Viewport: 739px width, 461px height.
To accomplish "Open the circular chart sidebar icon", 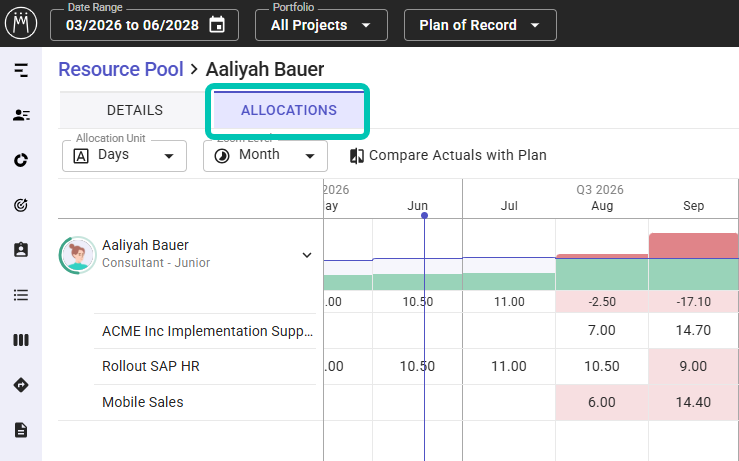I will (21, 160).
